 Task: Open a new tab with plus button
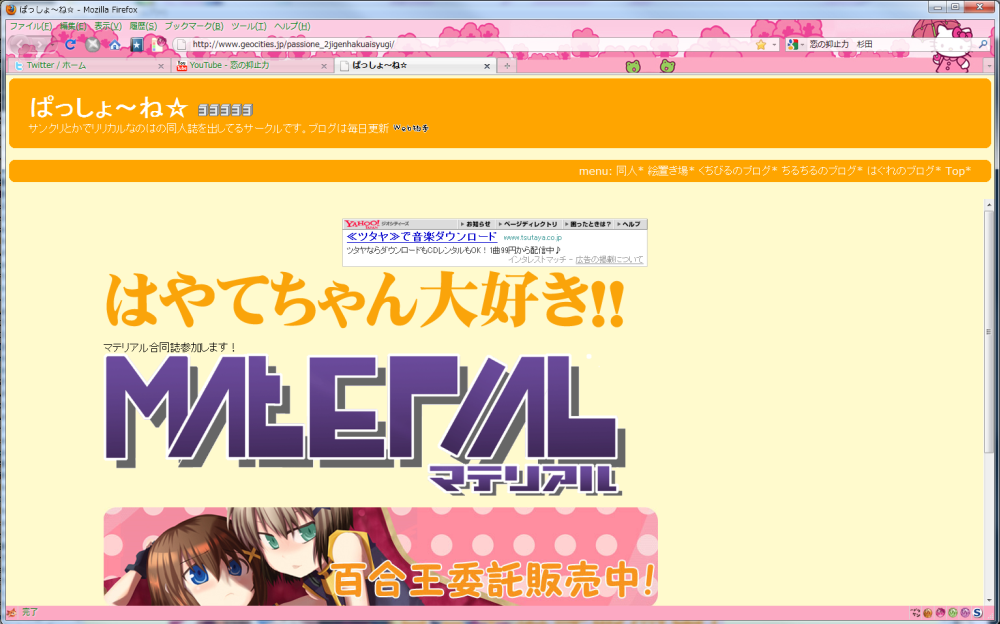pos(507,66)
